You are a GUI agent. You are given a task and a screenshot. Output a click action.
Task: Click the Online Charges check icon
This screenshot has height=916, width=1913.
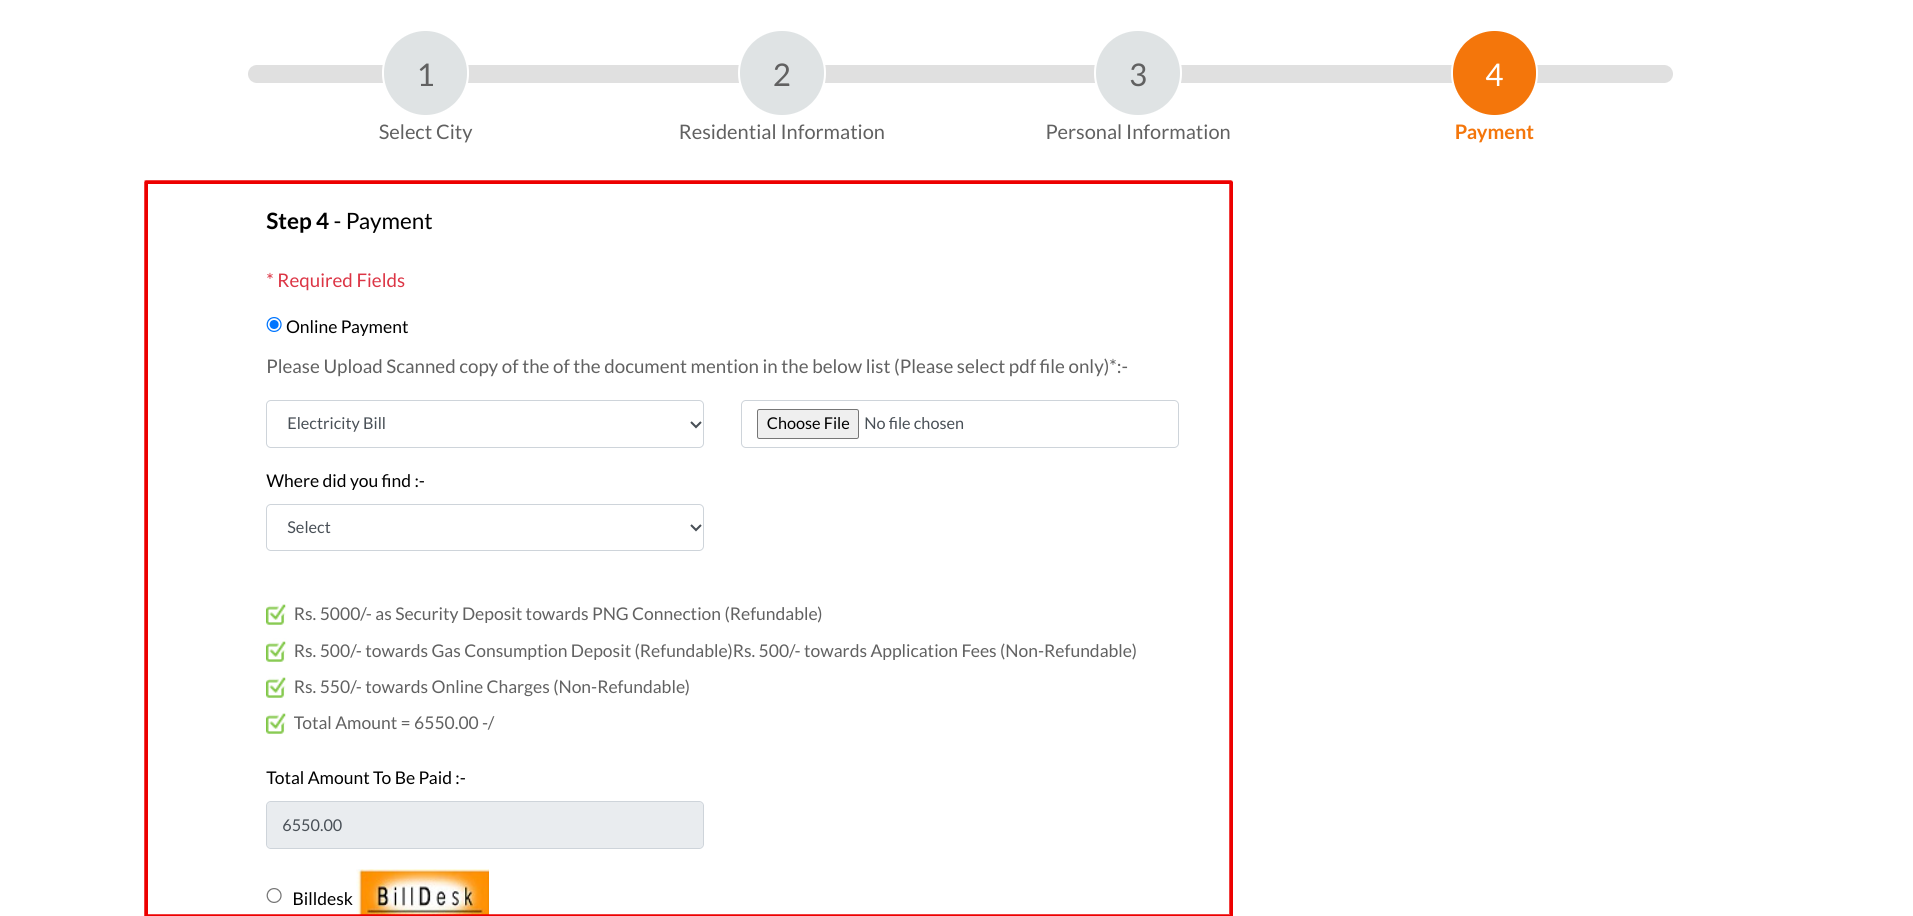275,688
